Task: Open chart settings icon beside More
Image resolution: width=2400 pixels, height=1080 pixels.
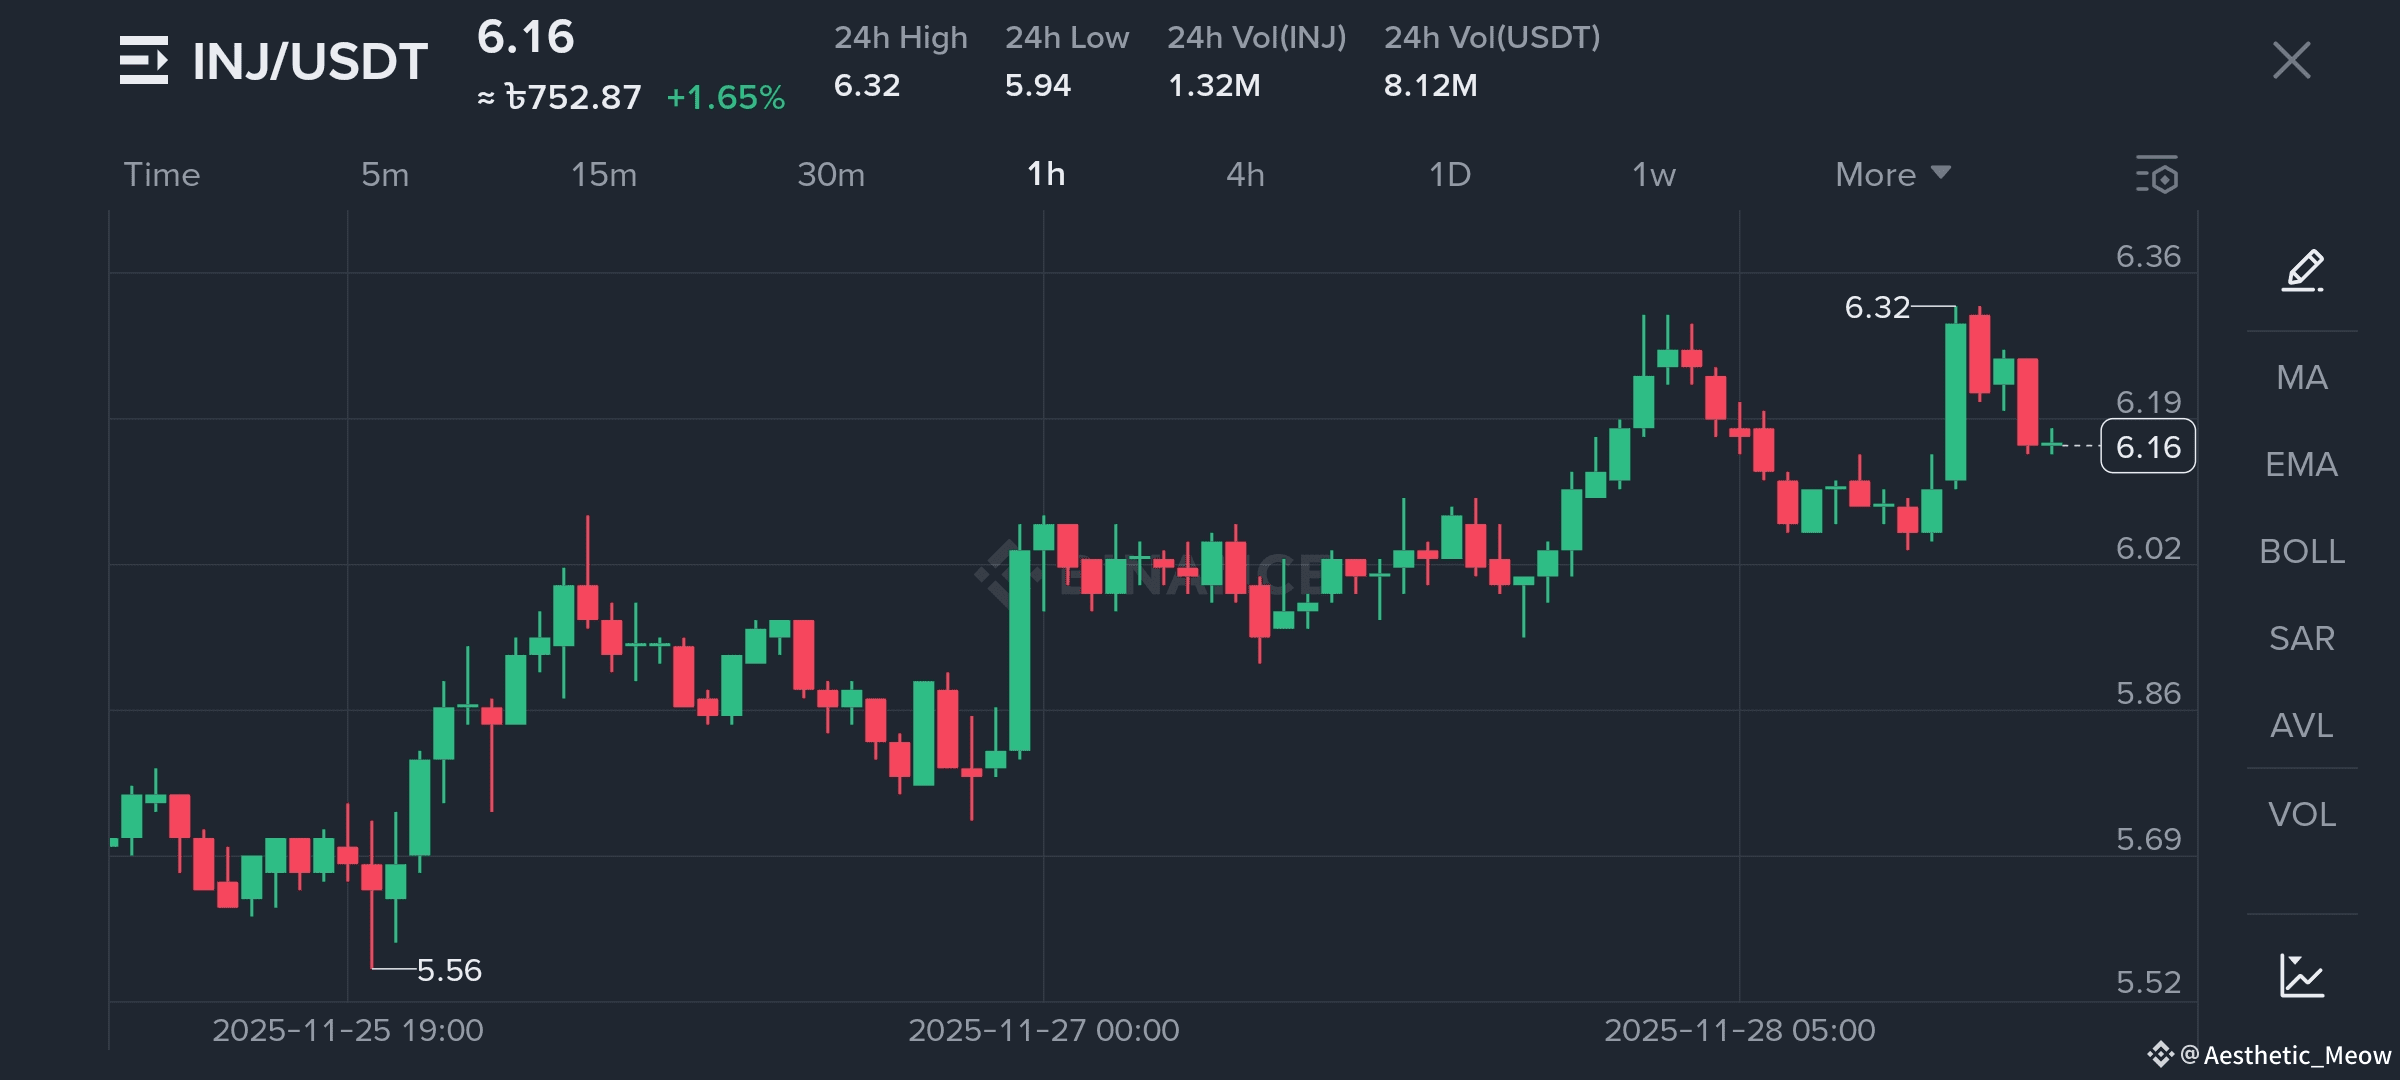Action: (2157, 175)
